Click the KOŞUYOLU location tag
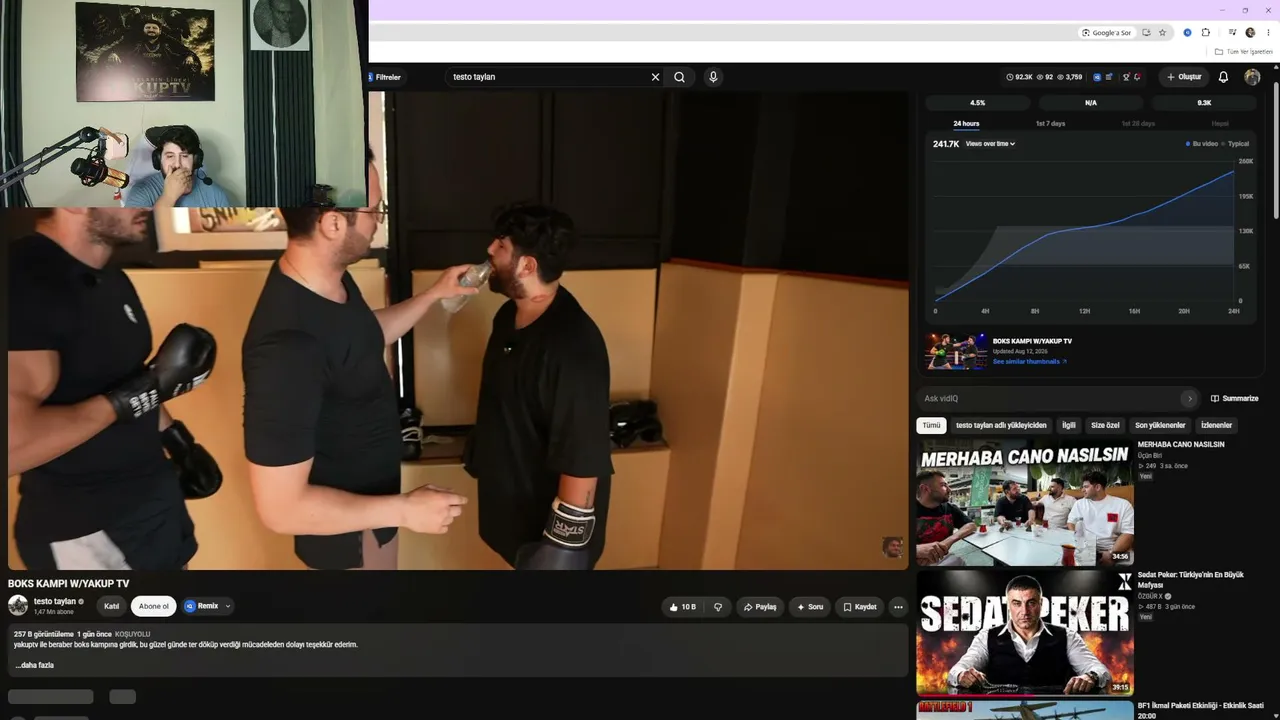Image resolution: width=1280 pixels, height=720 pixels. tap(133, 634)
